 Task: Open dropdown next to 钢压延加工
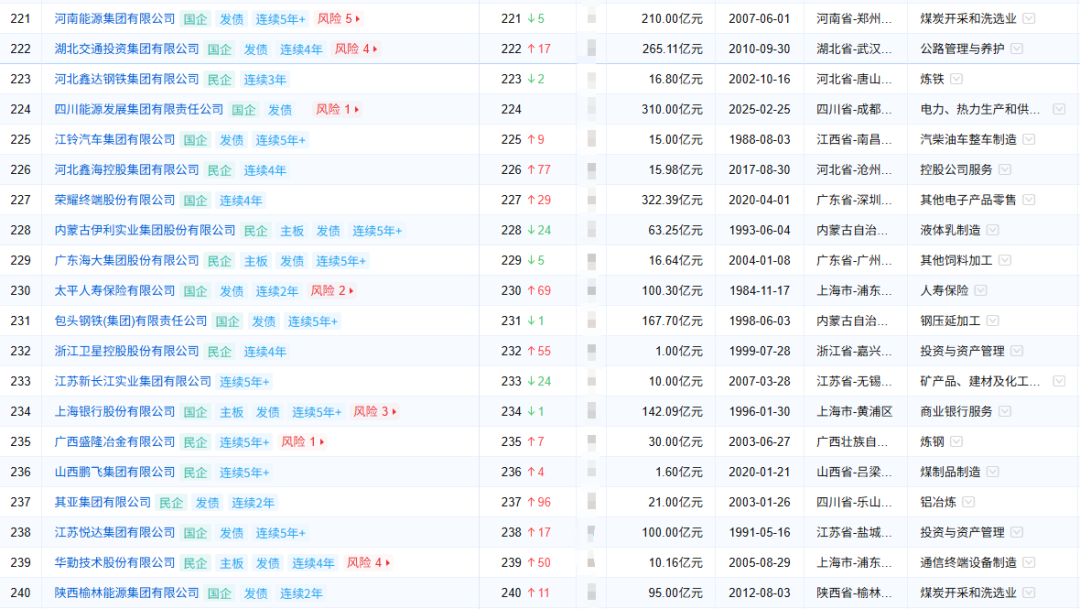pyautogui.click(x=993, y=321)
